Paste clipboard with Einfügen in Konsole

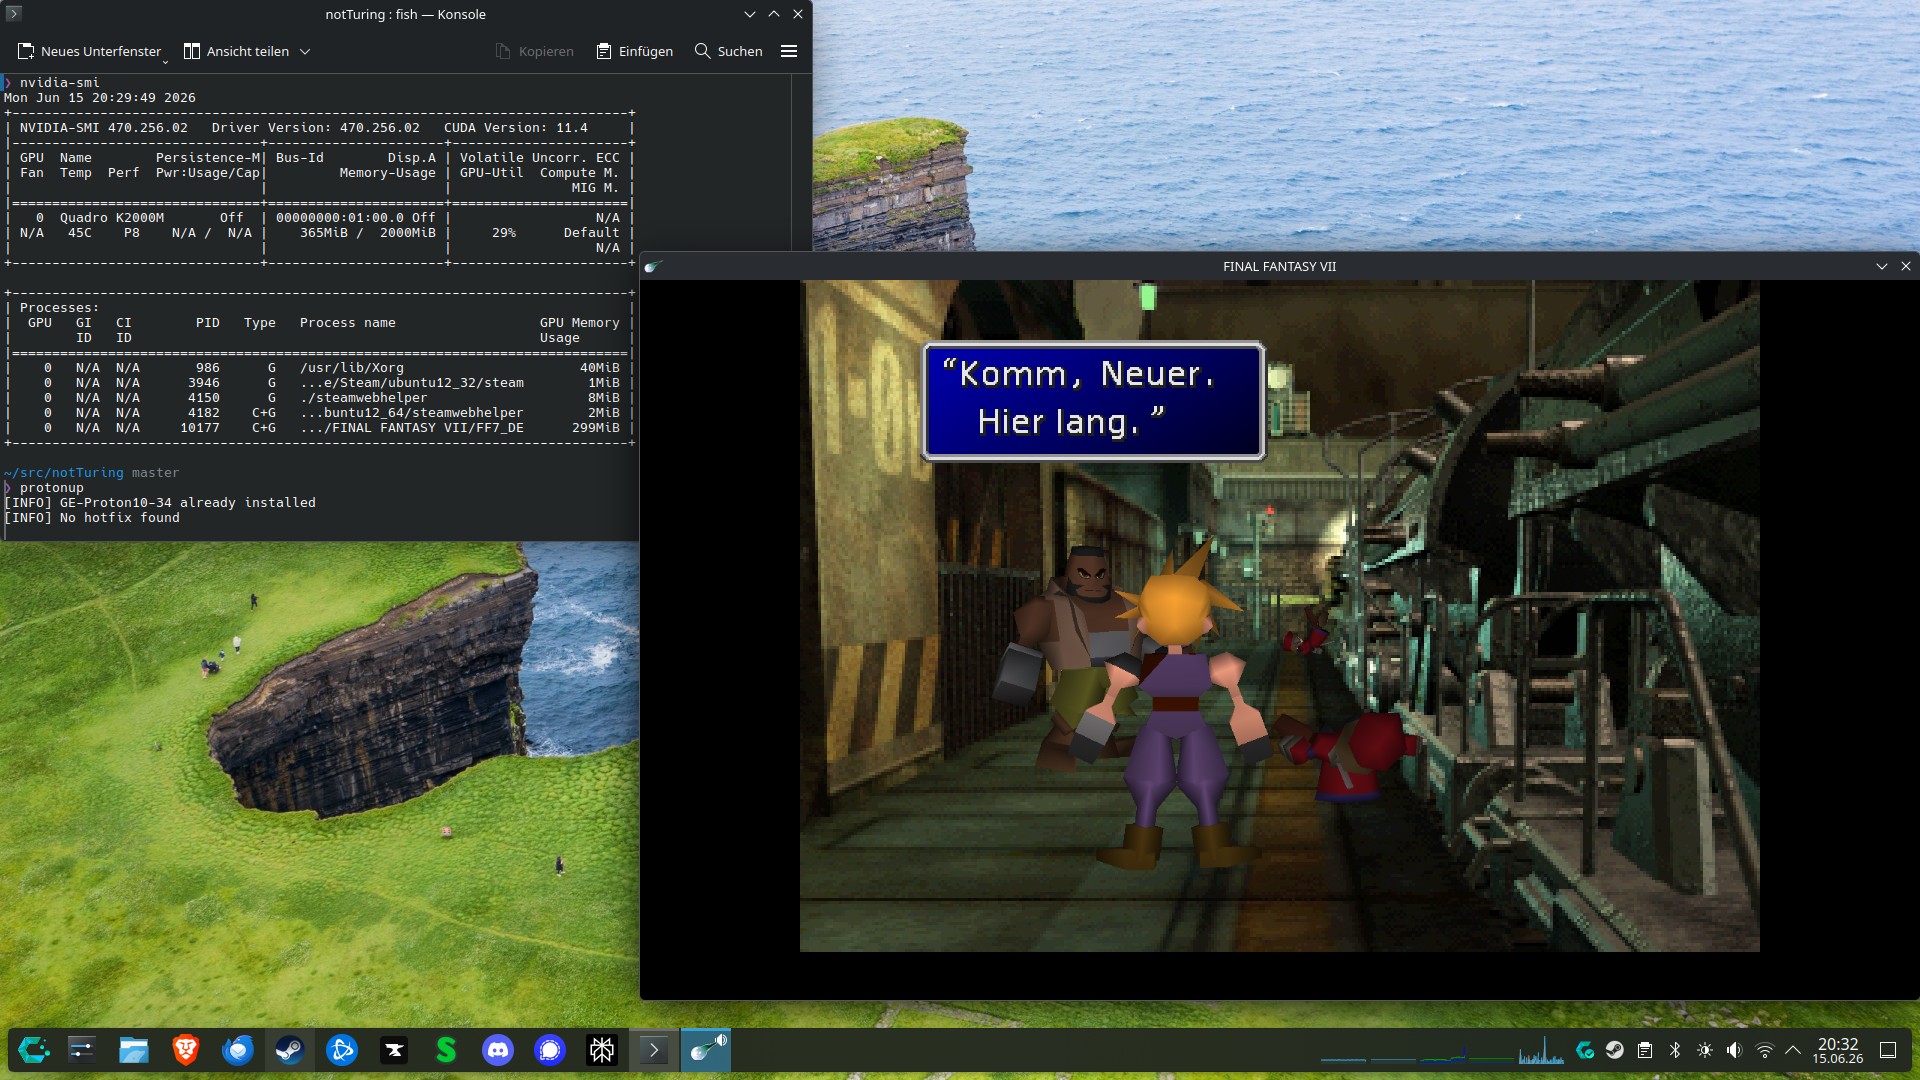point(635,51)
